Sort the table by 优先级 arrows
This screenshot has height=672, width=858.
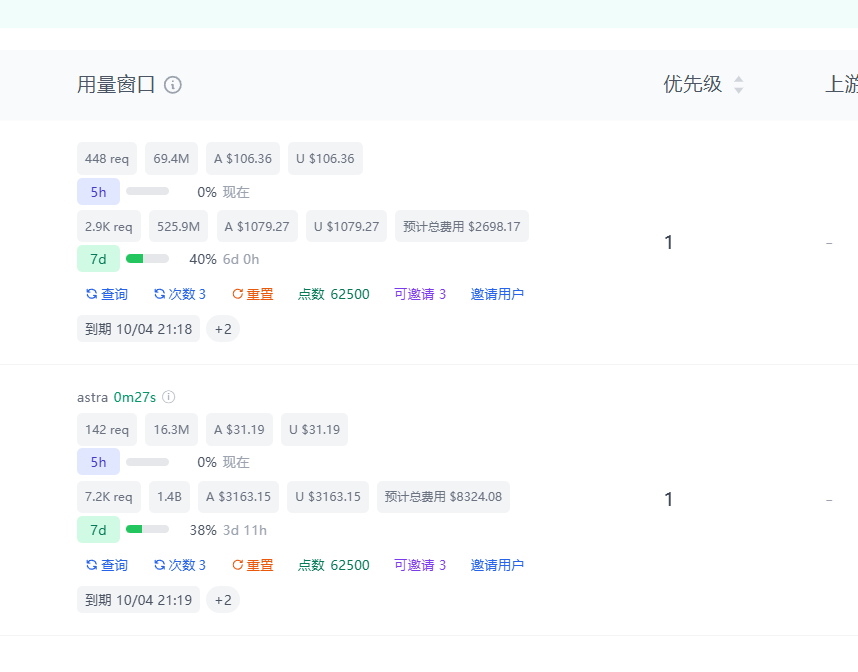pyautogui.click(x=739, y=84)
